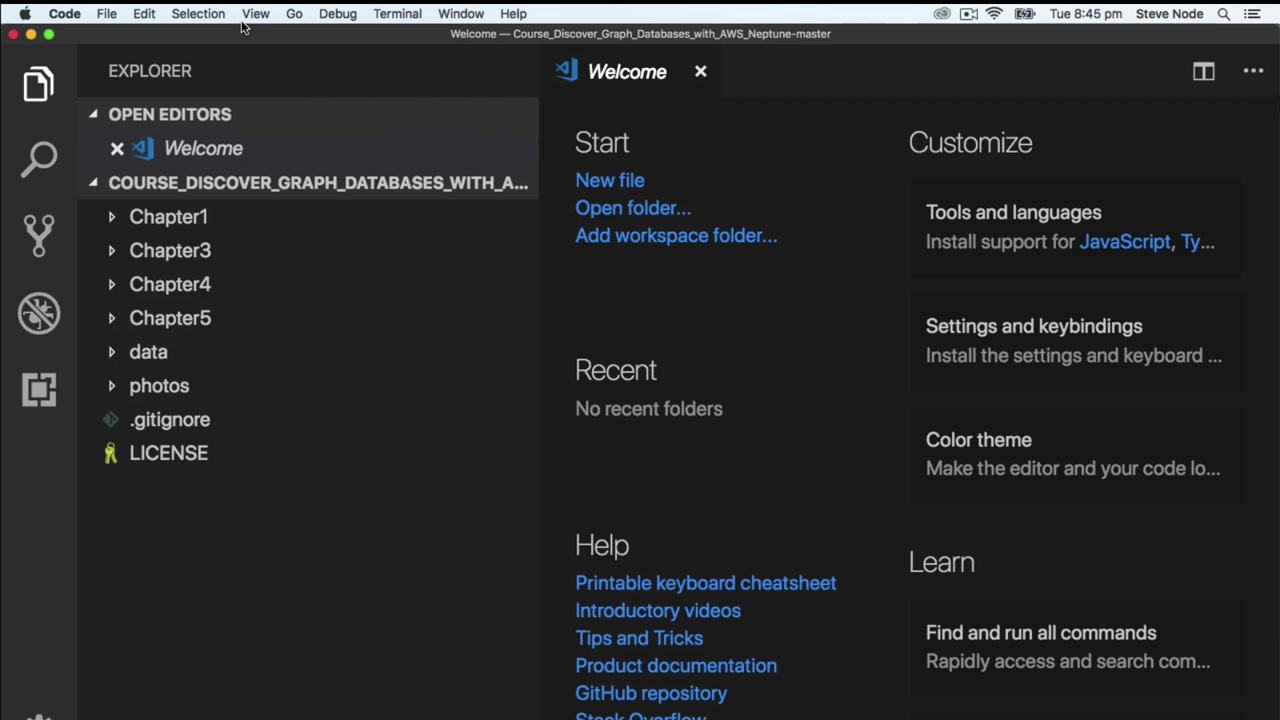Open the Notification Center list icon
The width and height of the screenshot is (1280, 720).
[1251, 14]
